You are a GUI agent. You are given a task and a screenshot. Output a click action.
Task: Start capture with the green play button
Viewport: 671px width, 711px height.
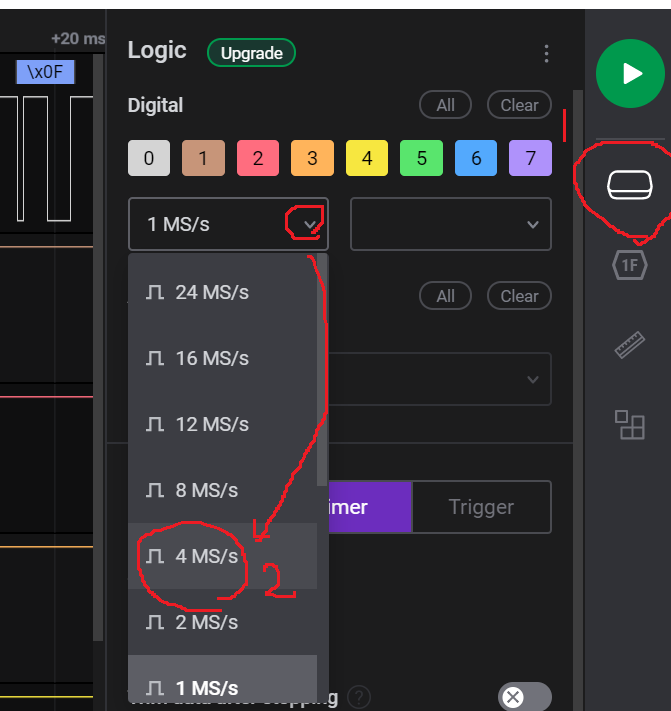[630, 73]
